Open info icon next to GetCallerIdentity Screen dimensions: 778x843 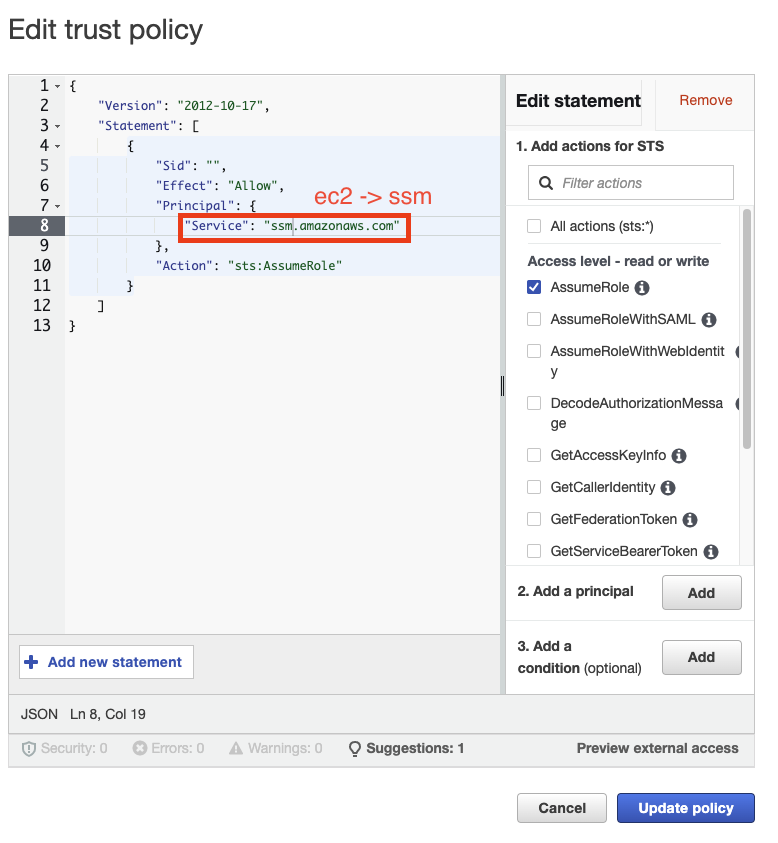[668, 488]
